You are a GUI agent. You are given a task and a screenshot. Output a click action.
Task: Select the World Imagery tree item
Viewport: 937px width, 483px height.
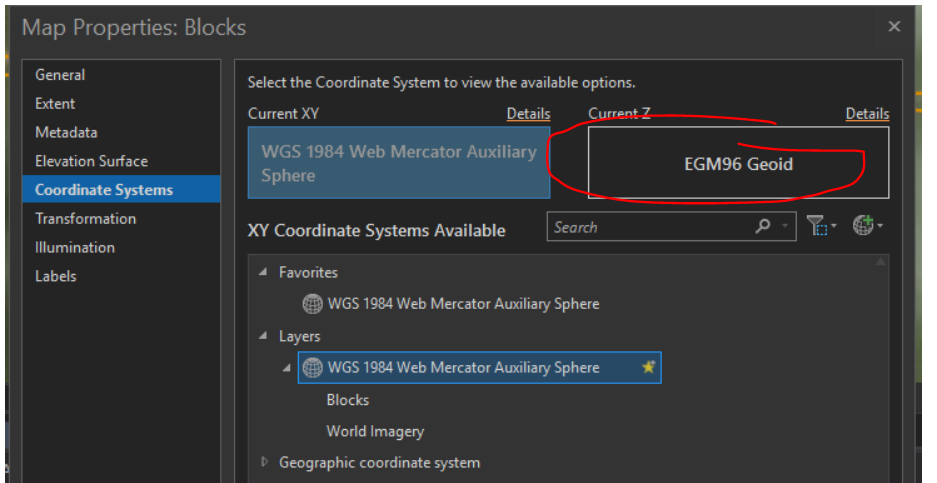375,431
